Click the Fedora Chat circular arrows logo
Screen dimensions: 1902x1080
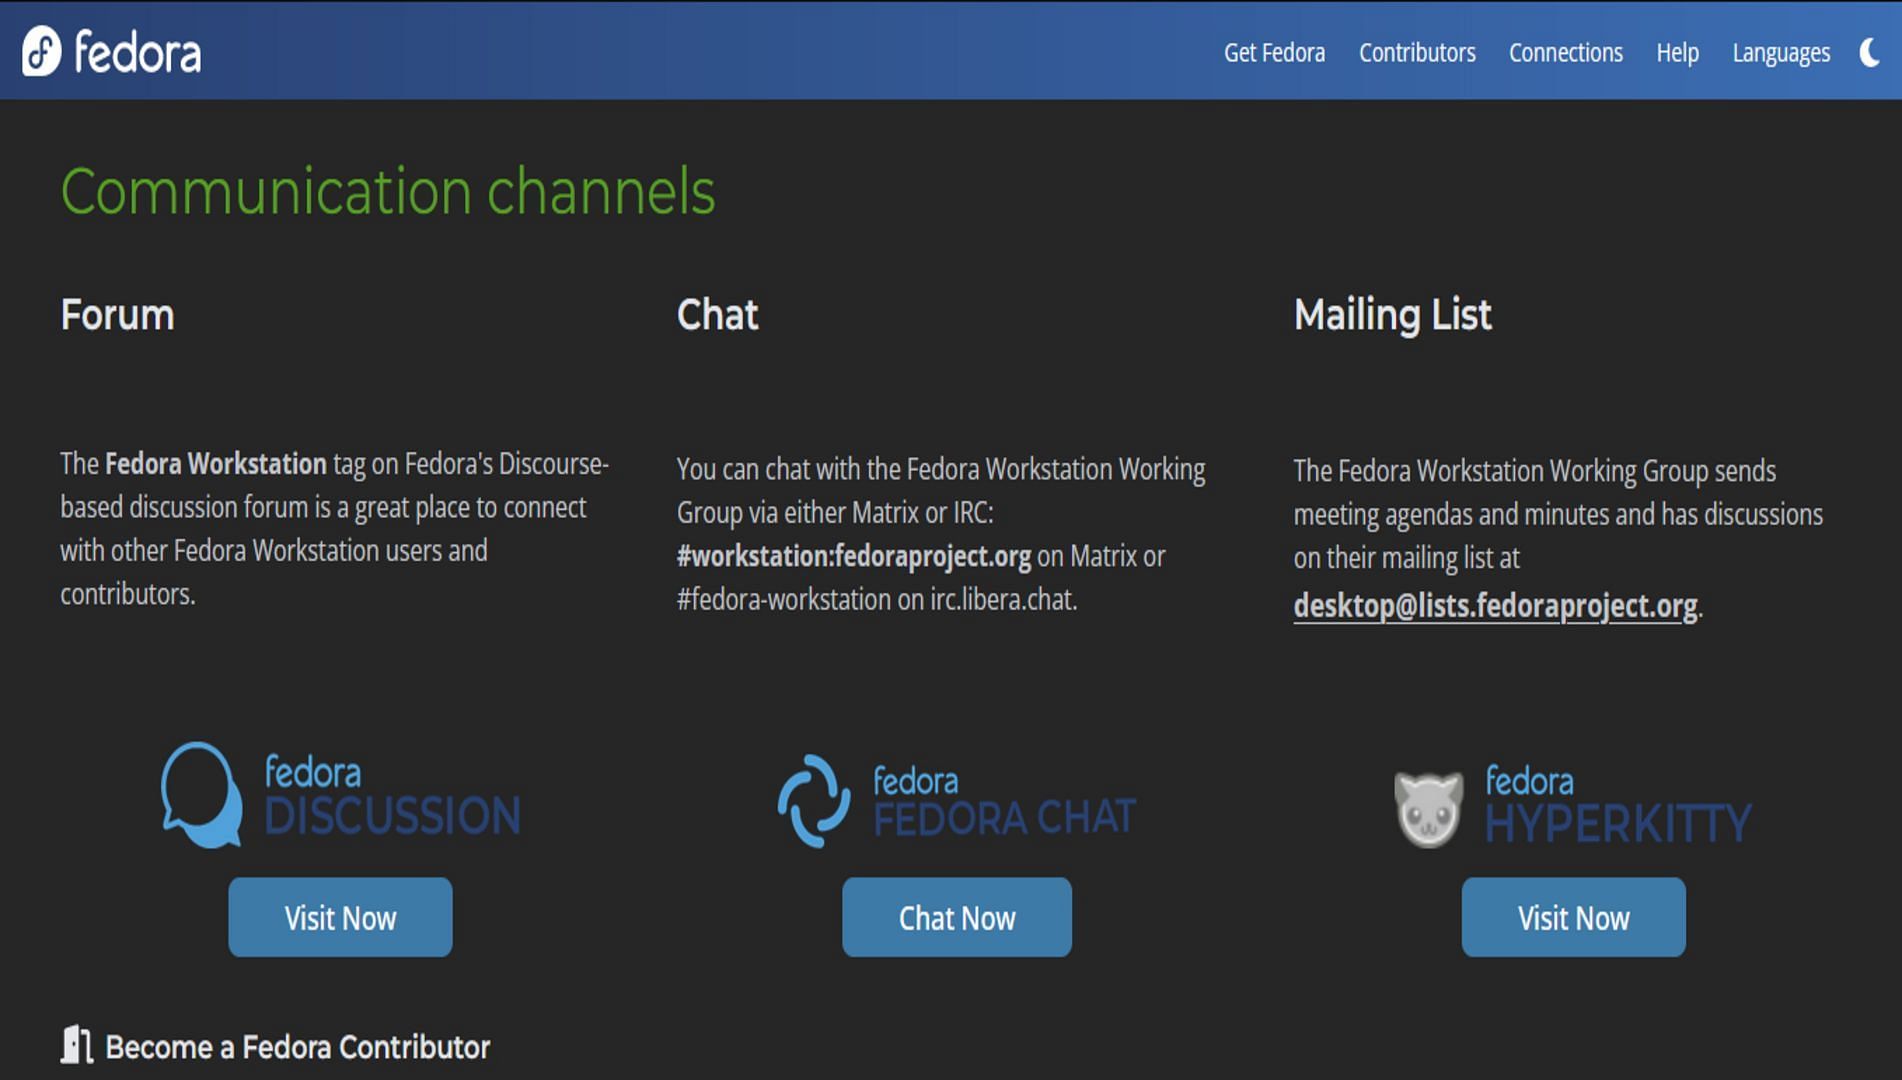pyautogui.click(x=814, y=801)
